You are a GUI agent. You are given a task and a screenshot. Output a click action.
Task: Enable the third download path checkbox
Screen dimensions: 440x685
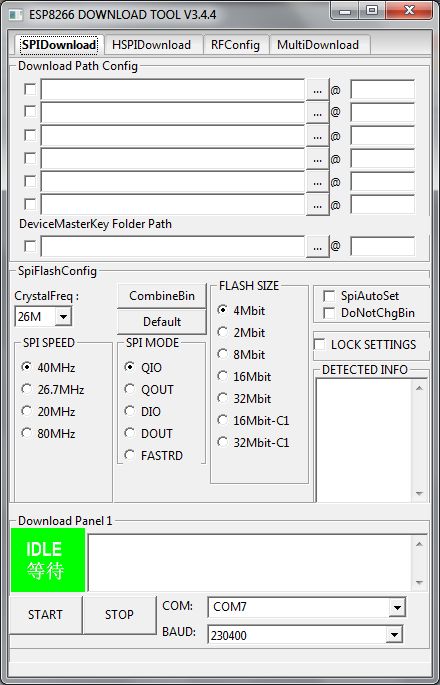[30, 135]
